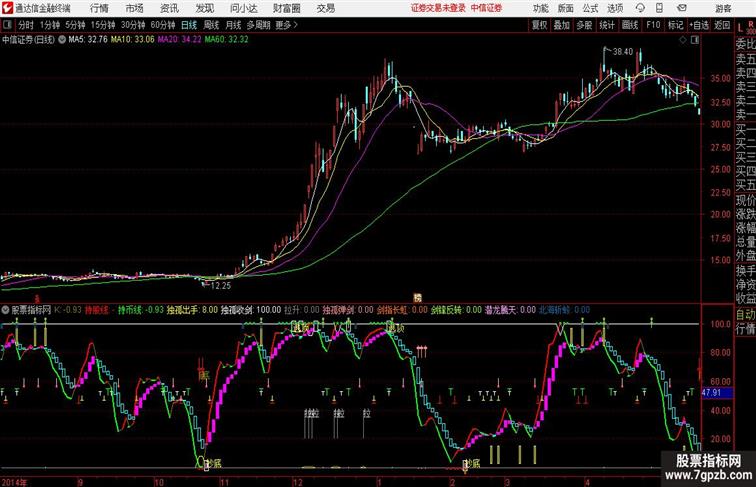
Task: Switch to 5分钟 period
Action: (x=75, y=25)
